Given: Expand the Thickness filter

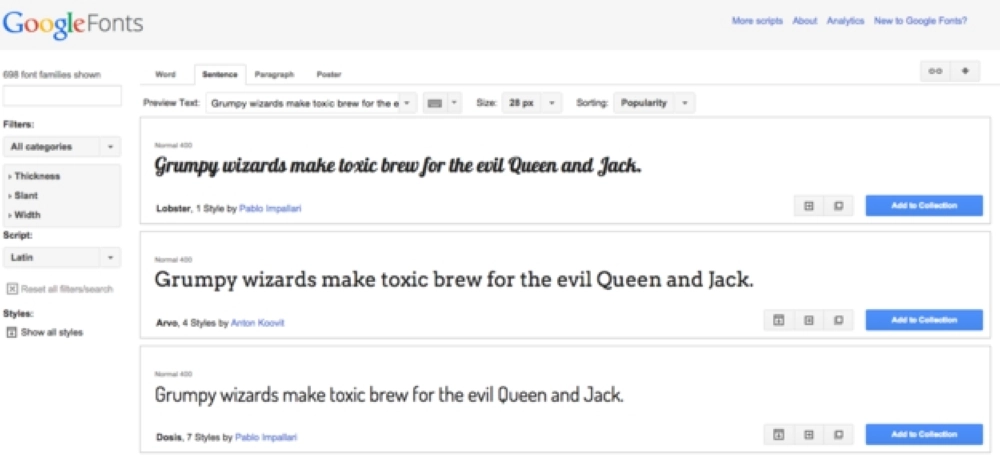Looking at the screenshot, I should point(36,176).
